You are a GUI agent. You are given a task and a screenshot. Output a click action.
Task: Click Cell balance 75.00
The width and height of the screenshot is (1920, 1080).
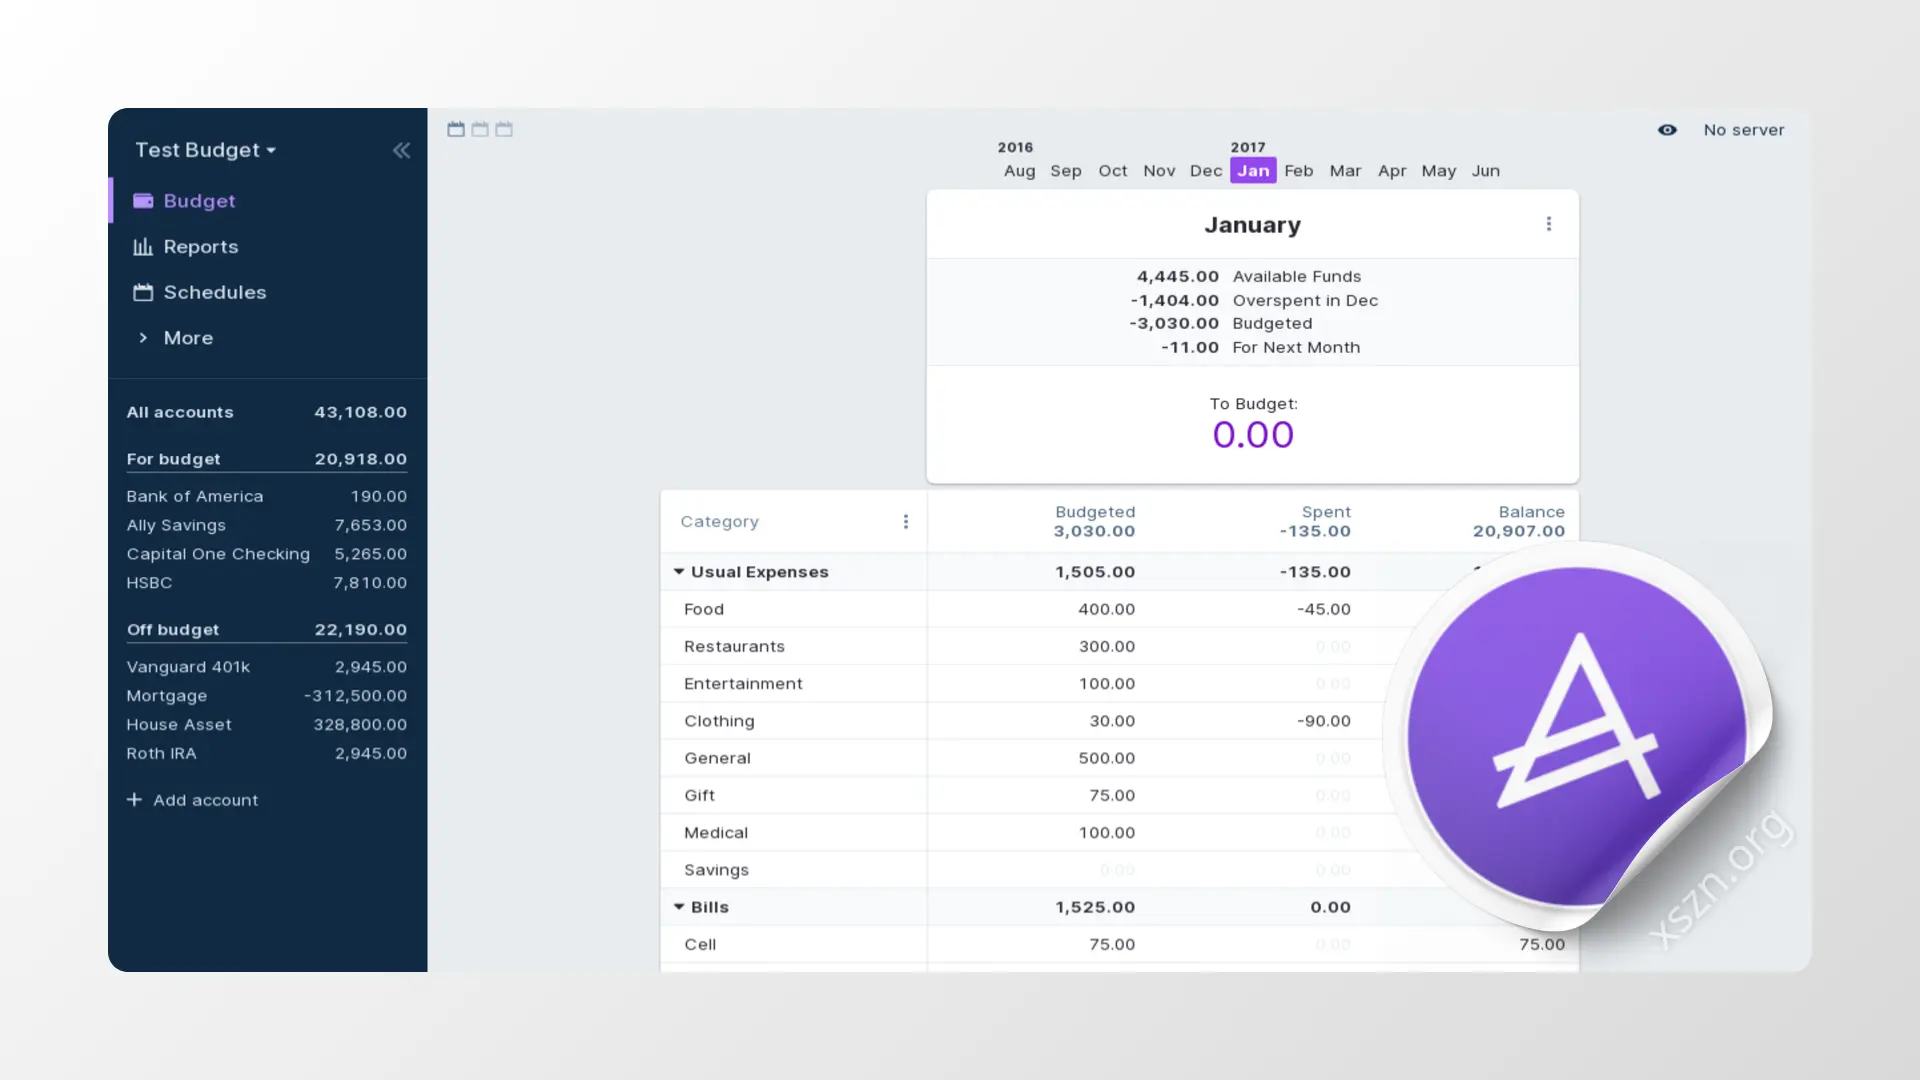[x=1541, y=944]
